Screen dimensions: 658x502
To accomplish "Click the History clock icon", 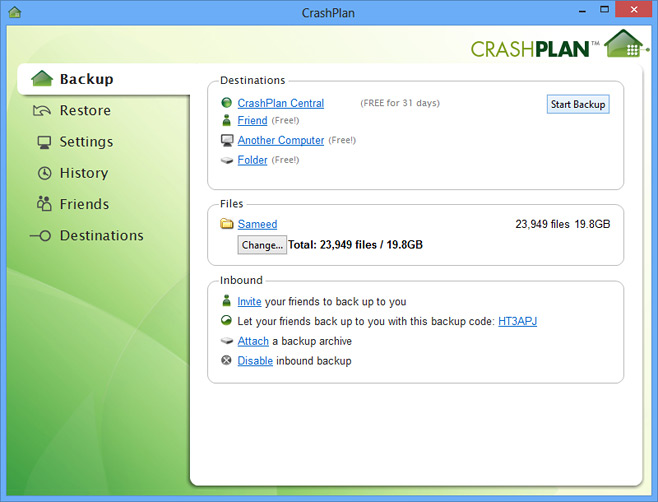I will click(x=44, y=173).
